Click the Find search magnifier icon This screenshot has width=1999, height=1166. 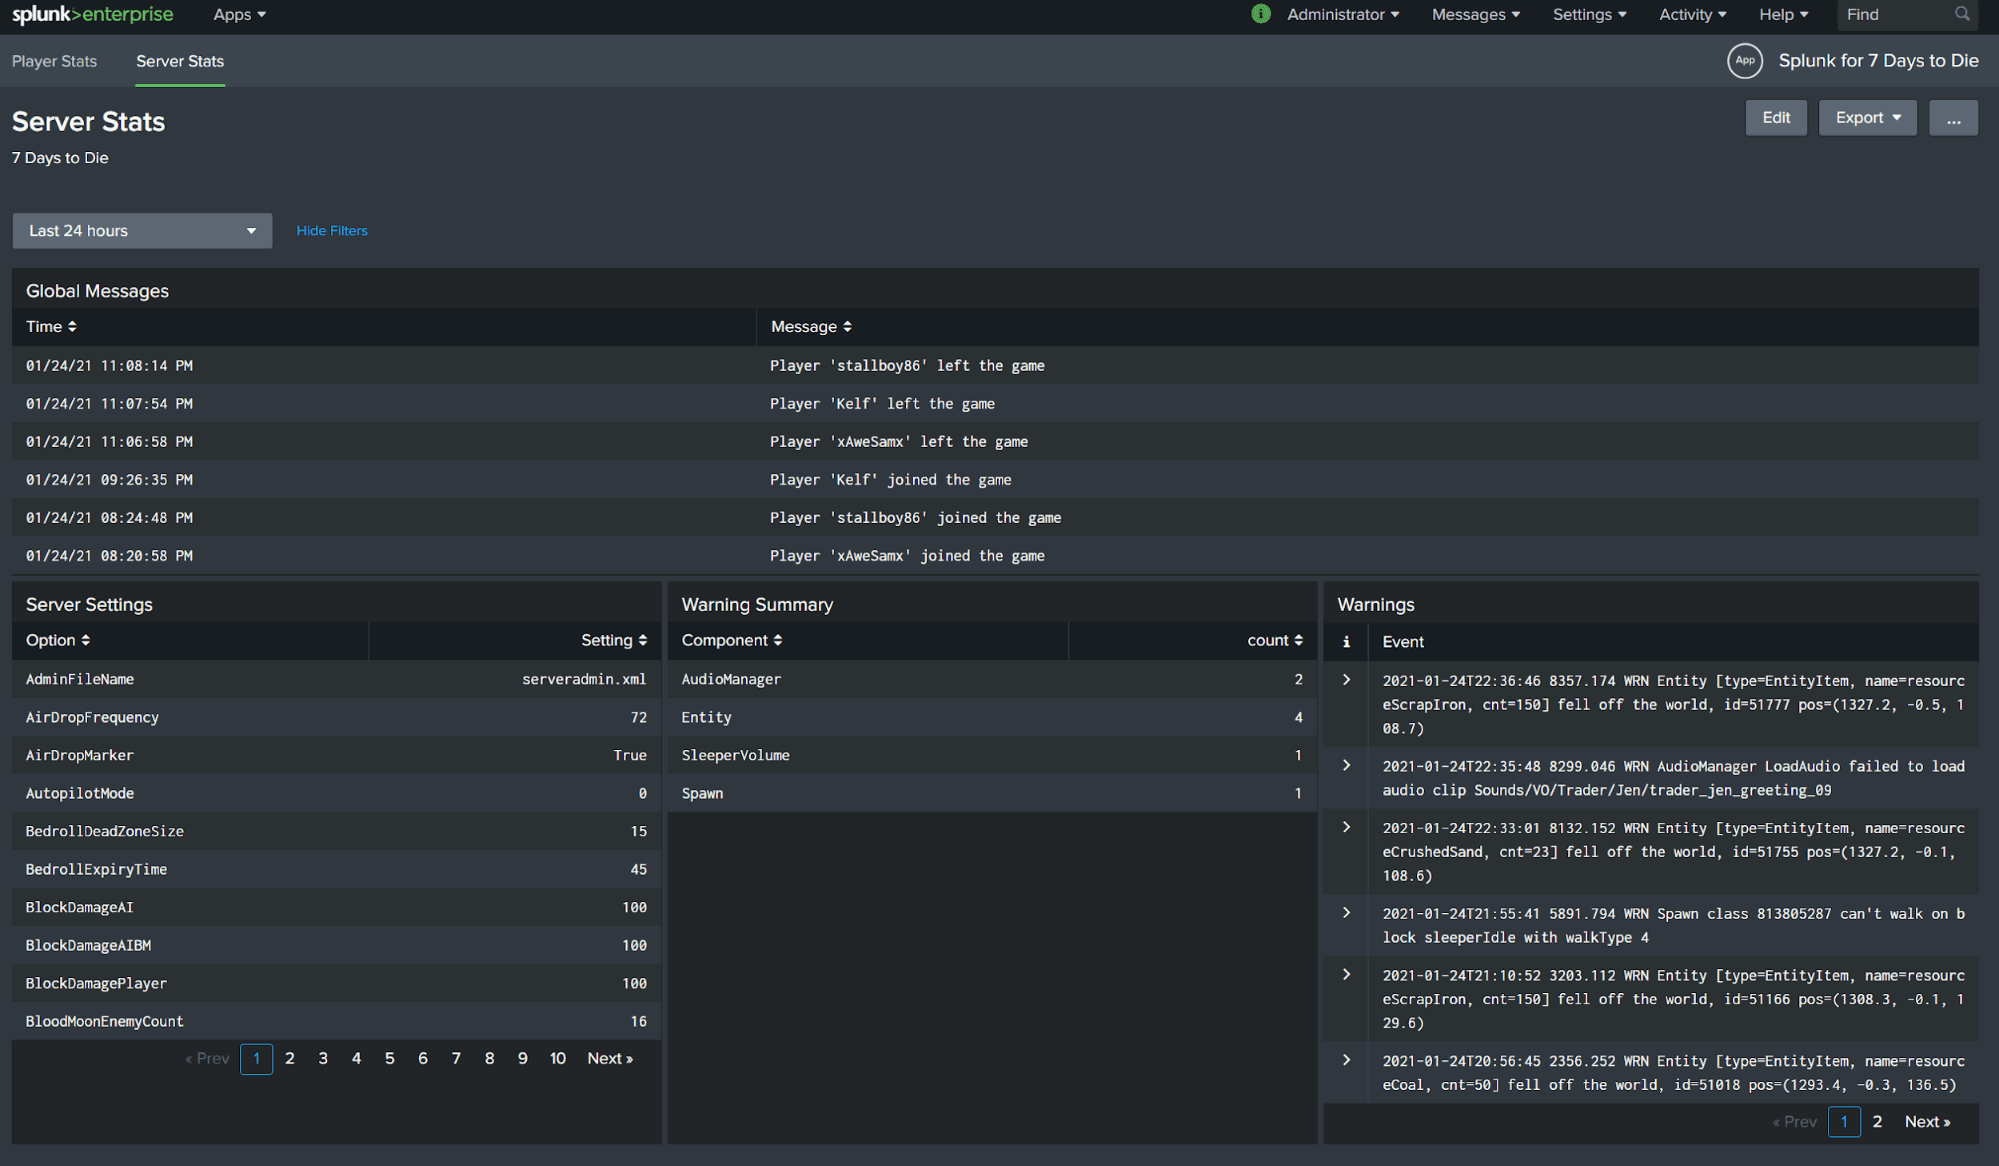pos(1962,14)
